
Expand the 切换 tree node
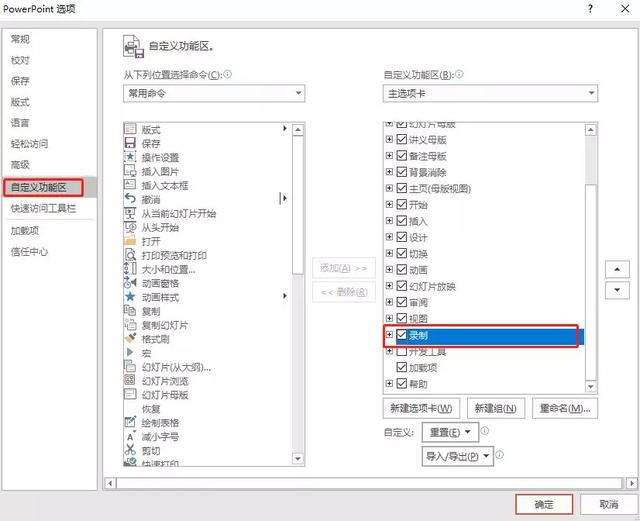[x=389, y=253]
